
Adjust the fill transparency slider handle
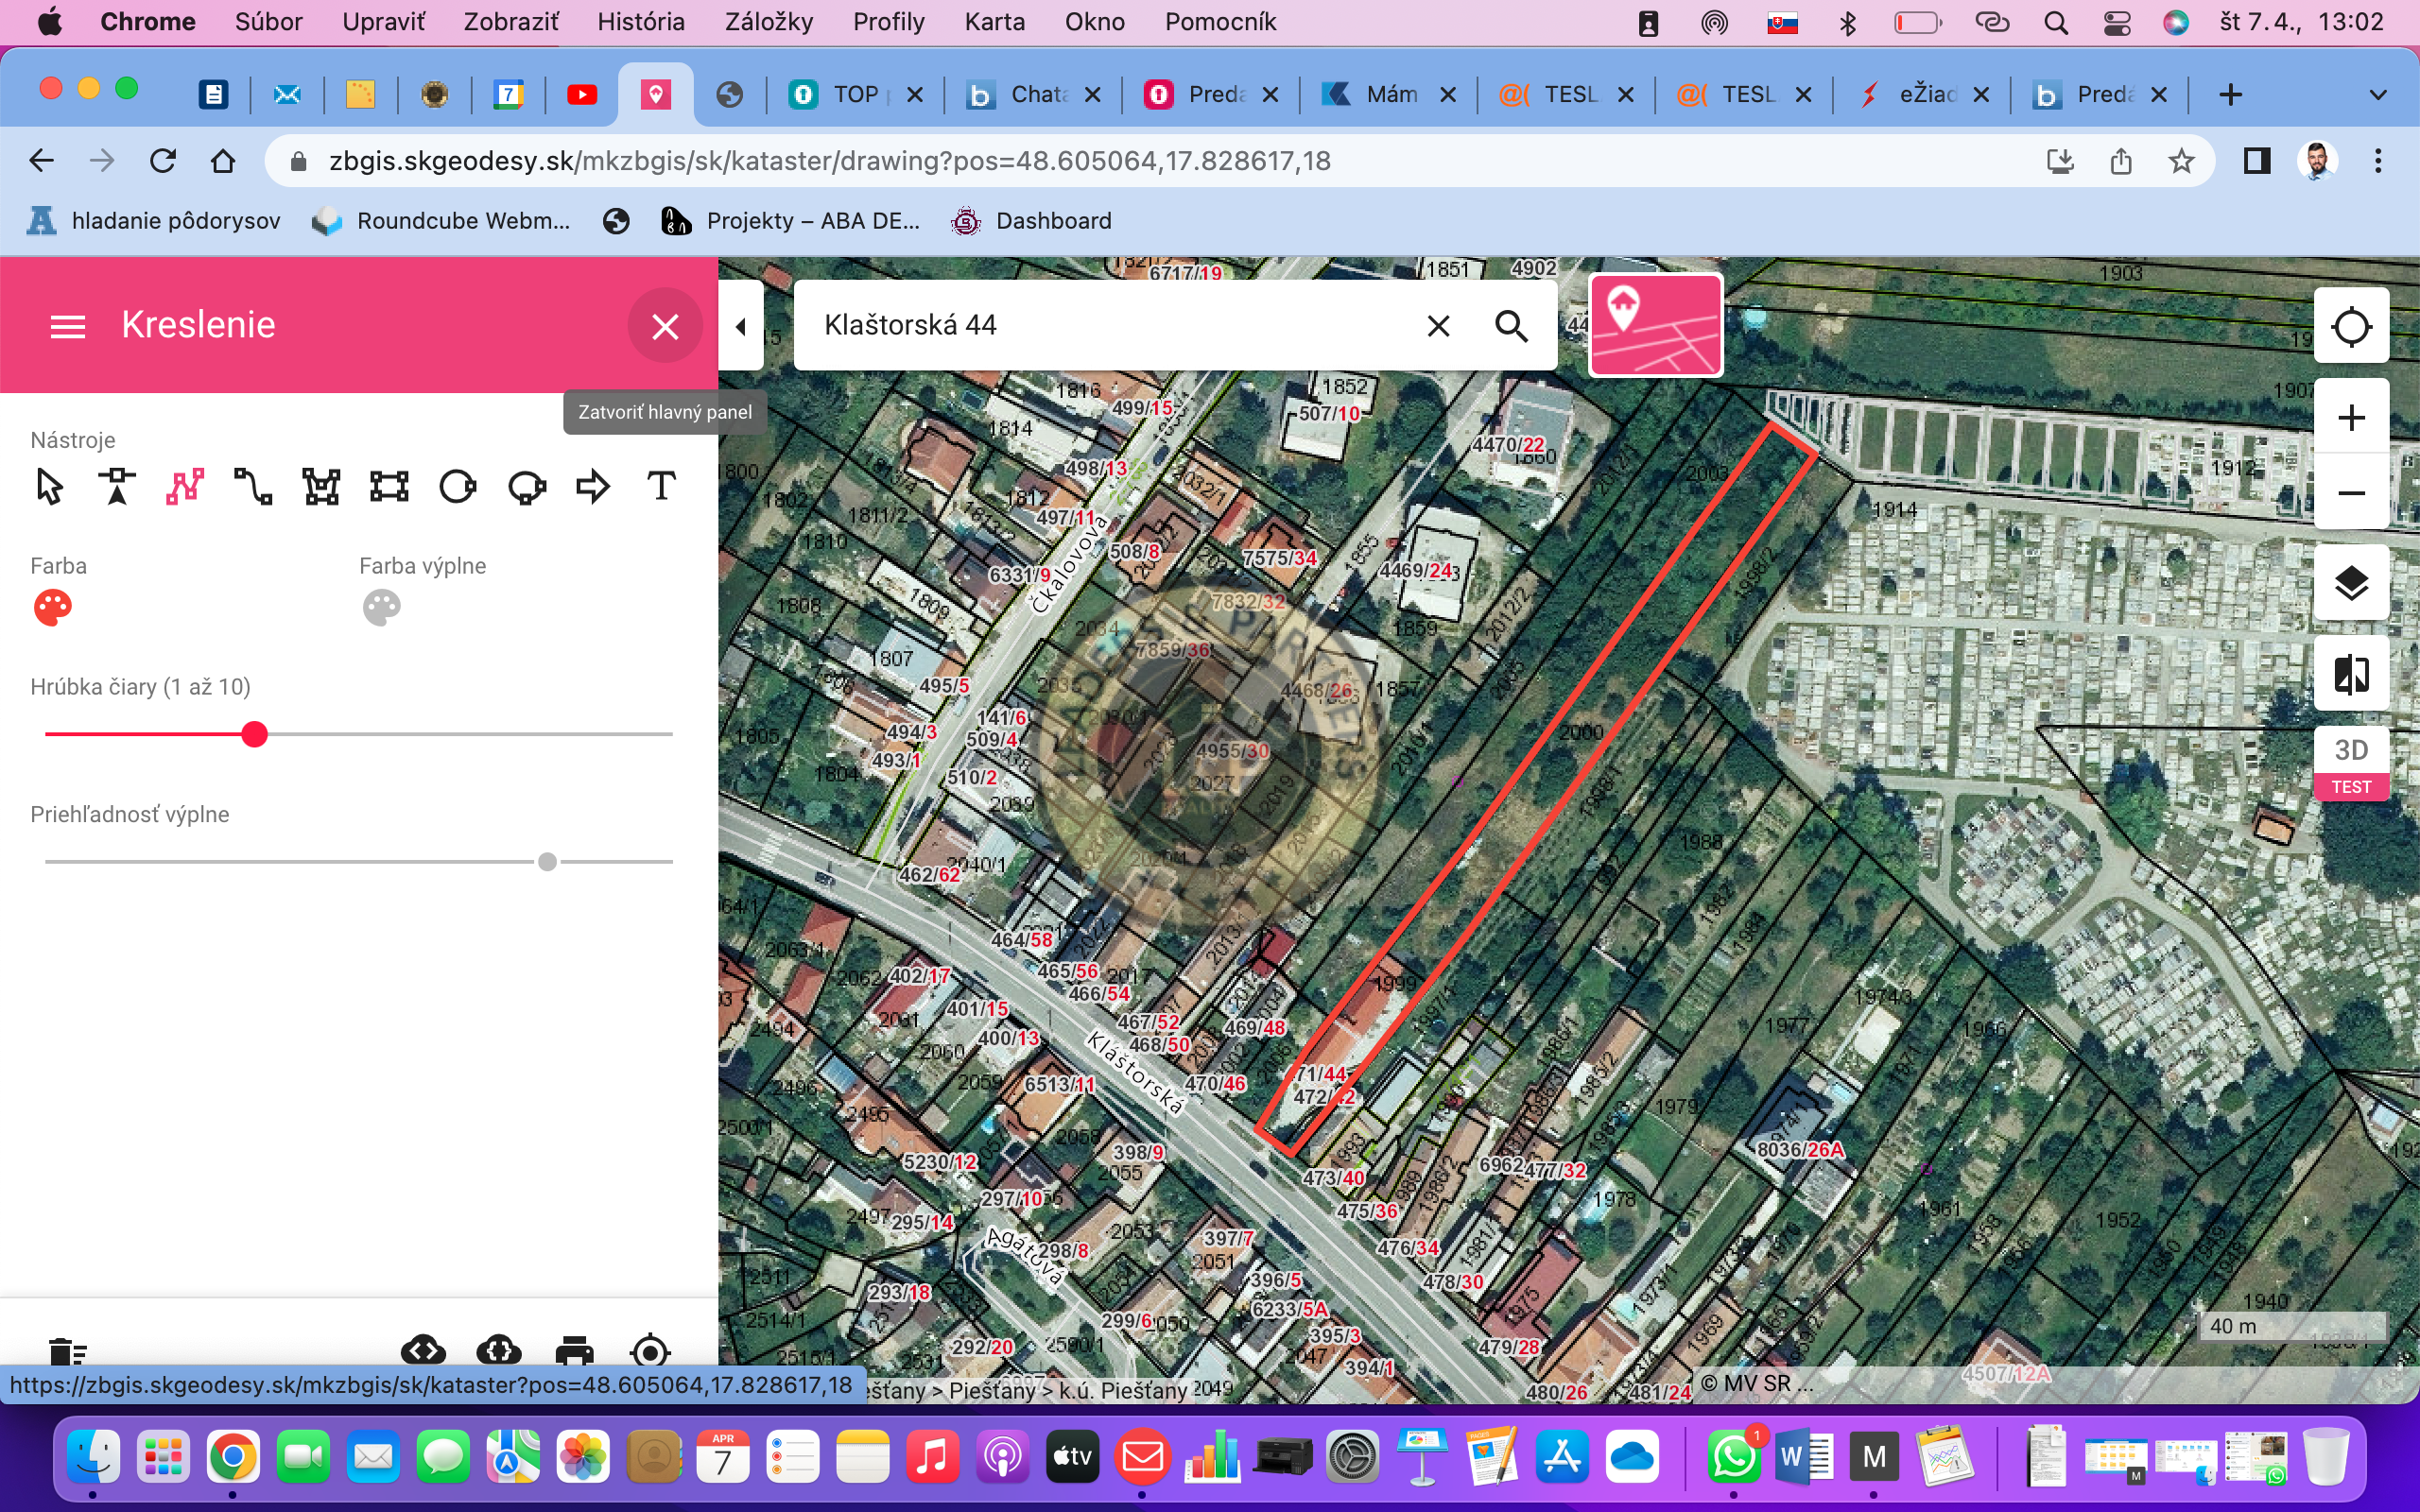[547, 862]
